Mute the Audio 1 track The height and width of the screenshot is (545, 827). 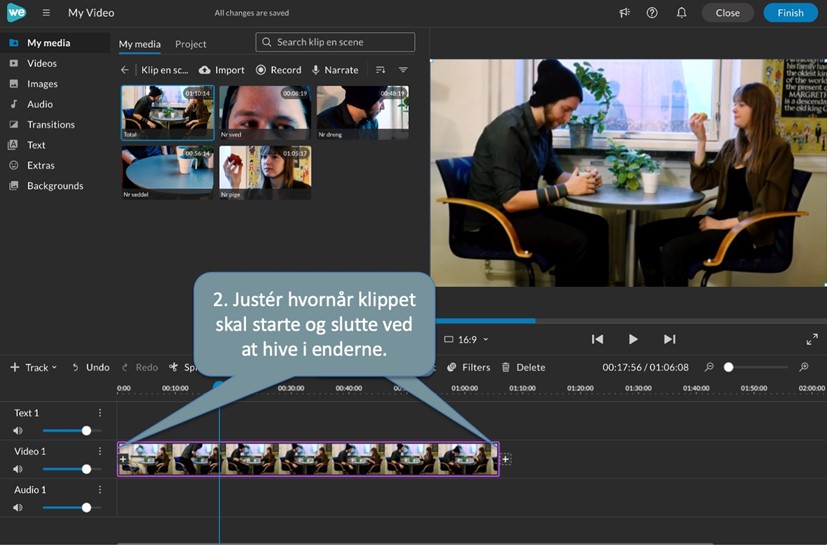point(18,508)
